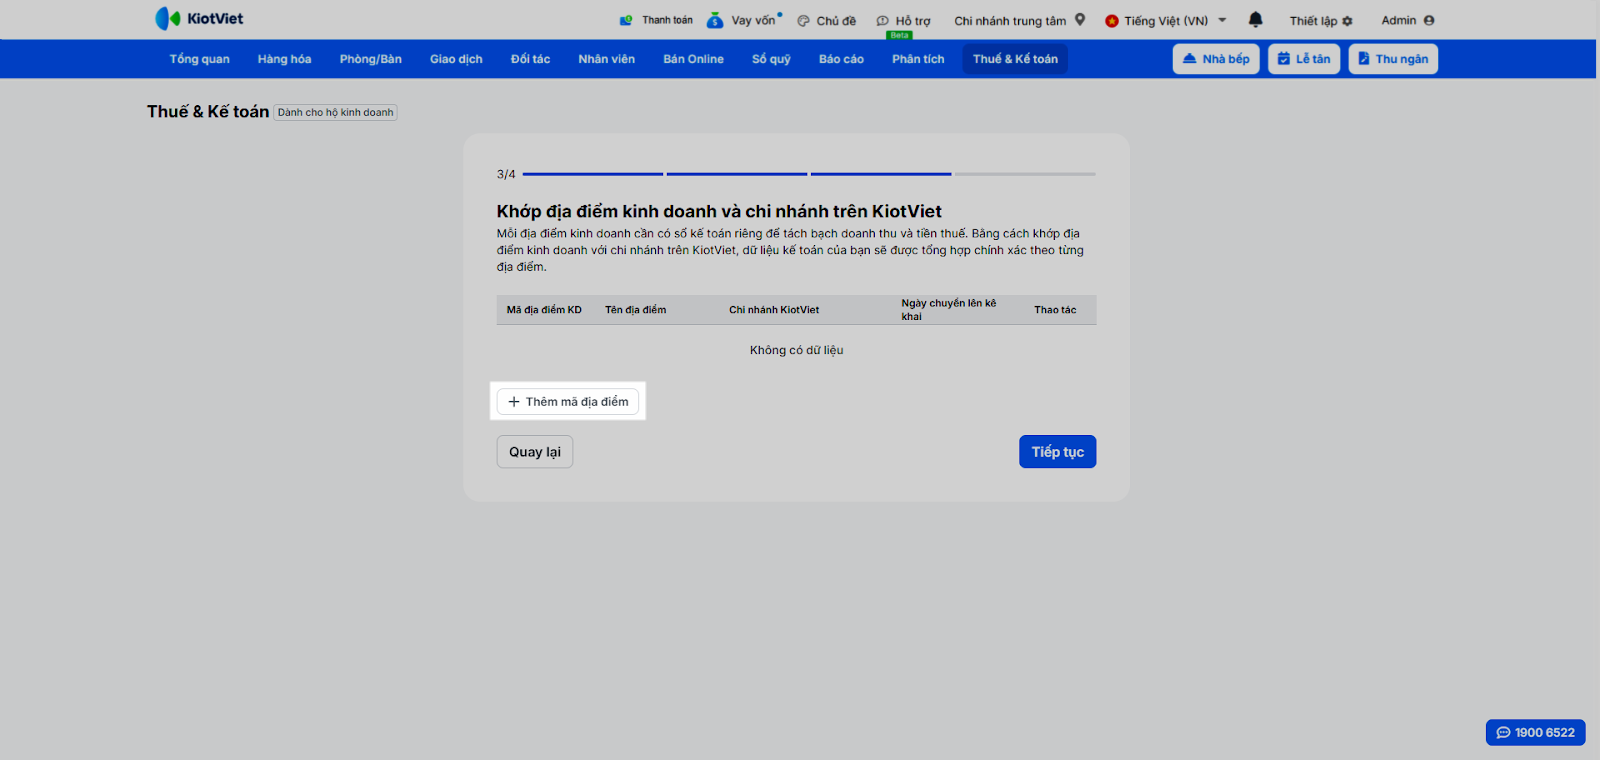The height and width of the screenshot is (760, 1600).
Task: Open the Nhà bếp kitchen screen
Action: pos(1216,59)
